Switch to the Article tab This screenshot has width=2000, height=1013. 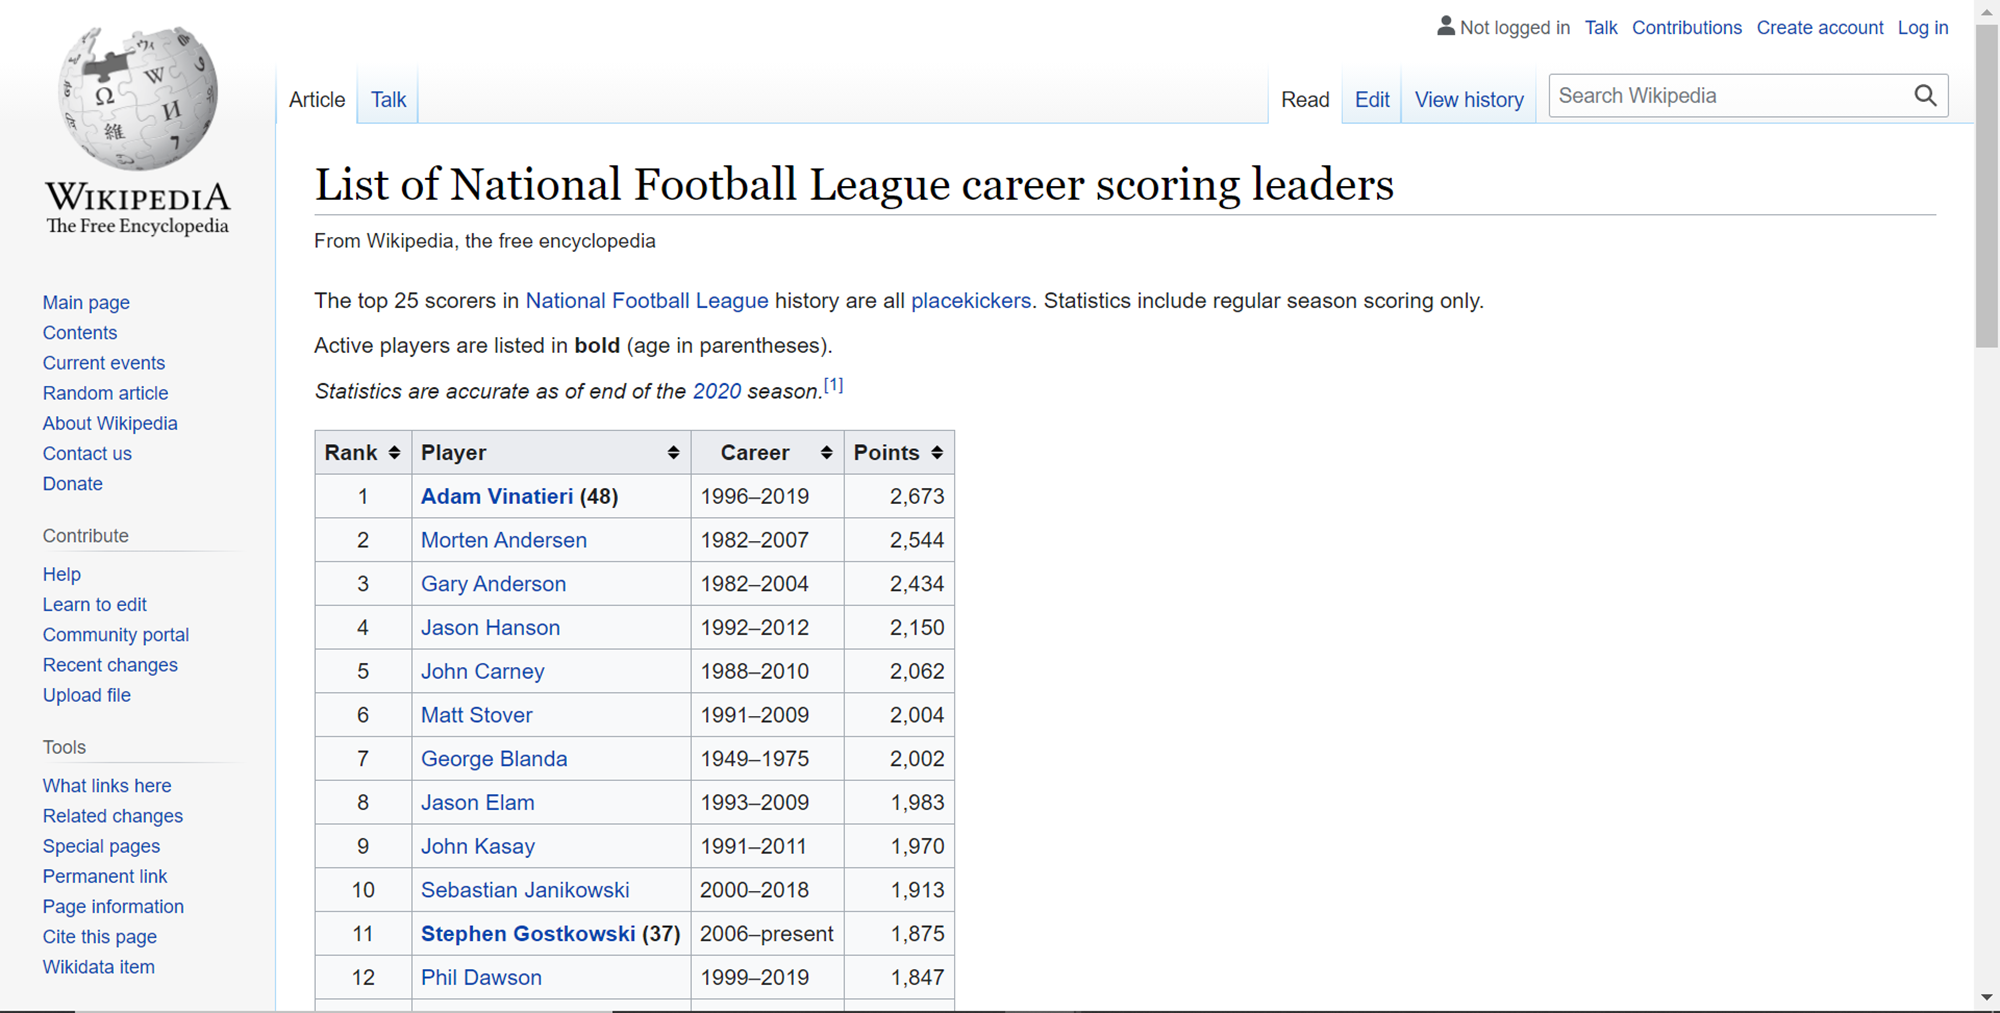(317, 100)
